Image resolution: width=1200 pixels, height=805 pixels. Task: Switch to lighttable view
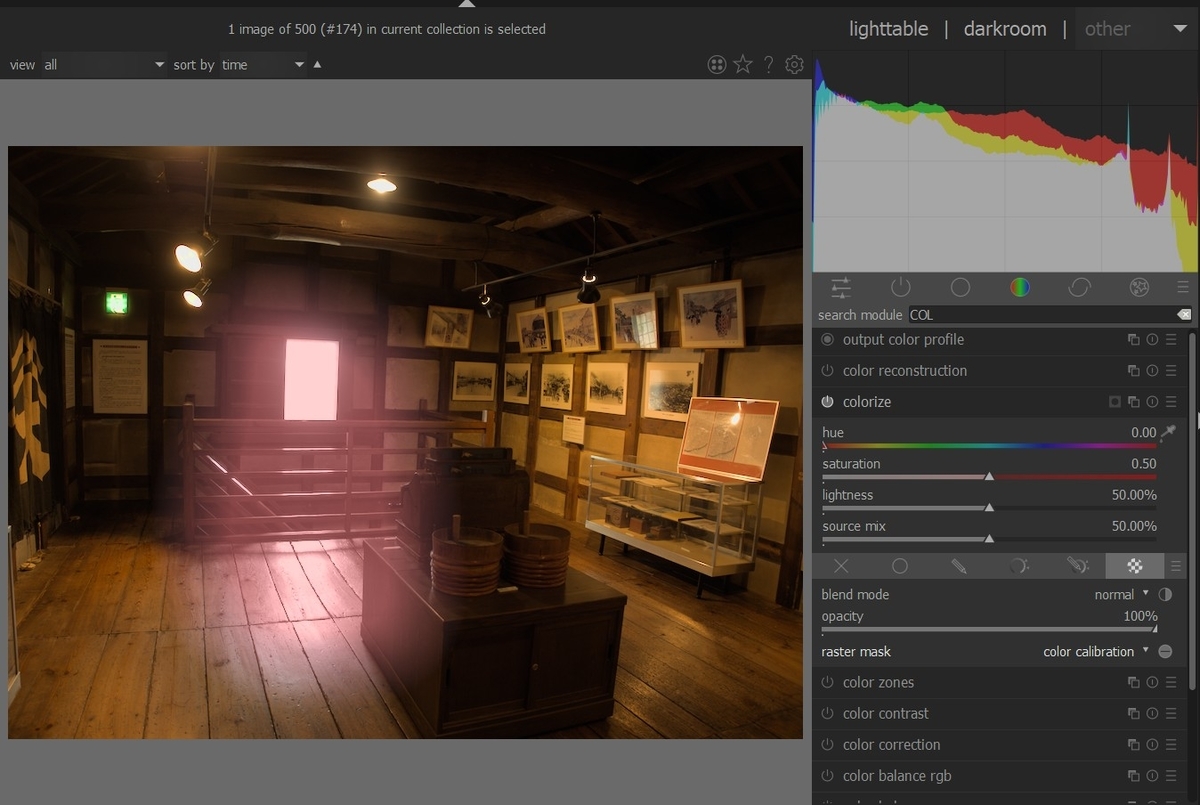pos(888,29)
